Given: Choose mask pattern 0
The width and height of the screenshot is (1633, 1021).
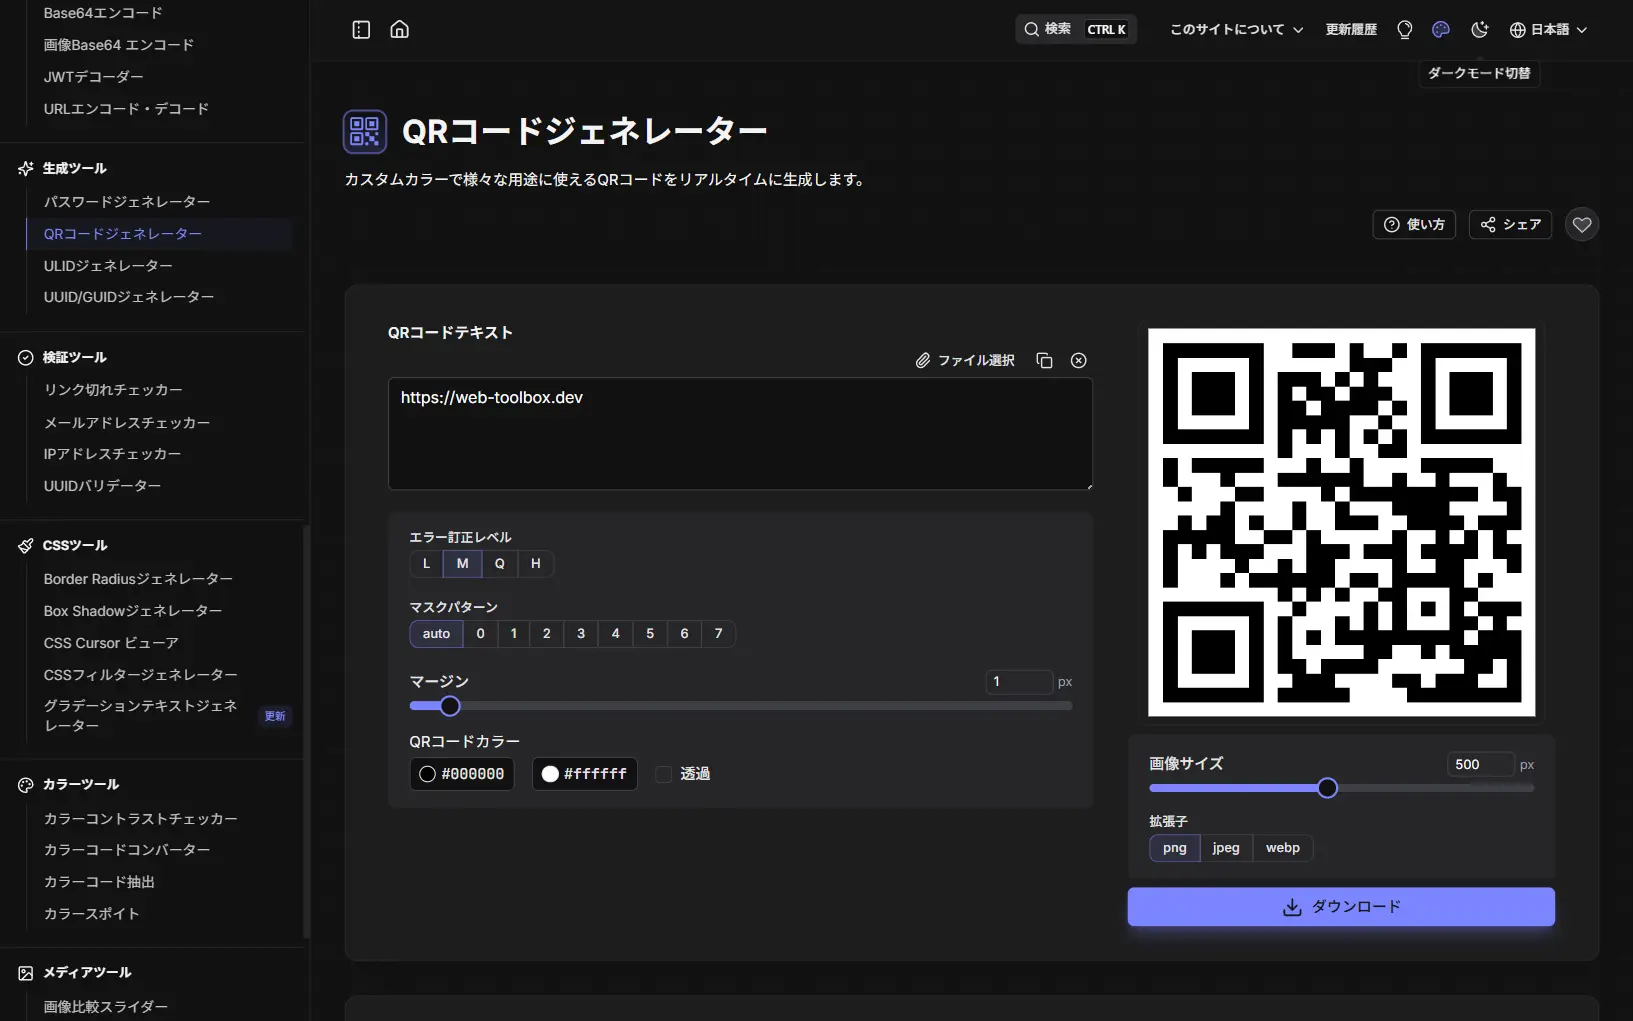Looking at the screenshot, I should [x=480, y=634].
